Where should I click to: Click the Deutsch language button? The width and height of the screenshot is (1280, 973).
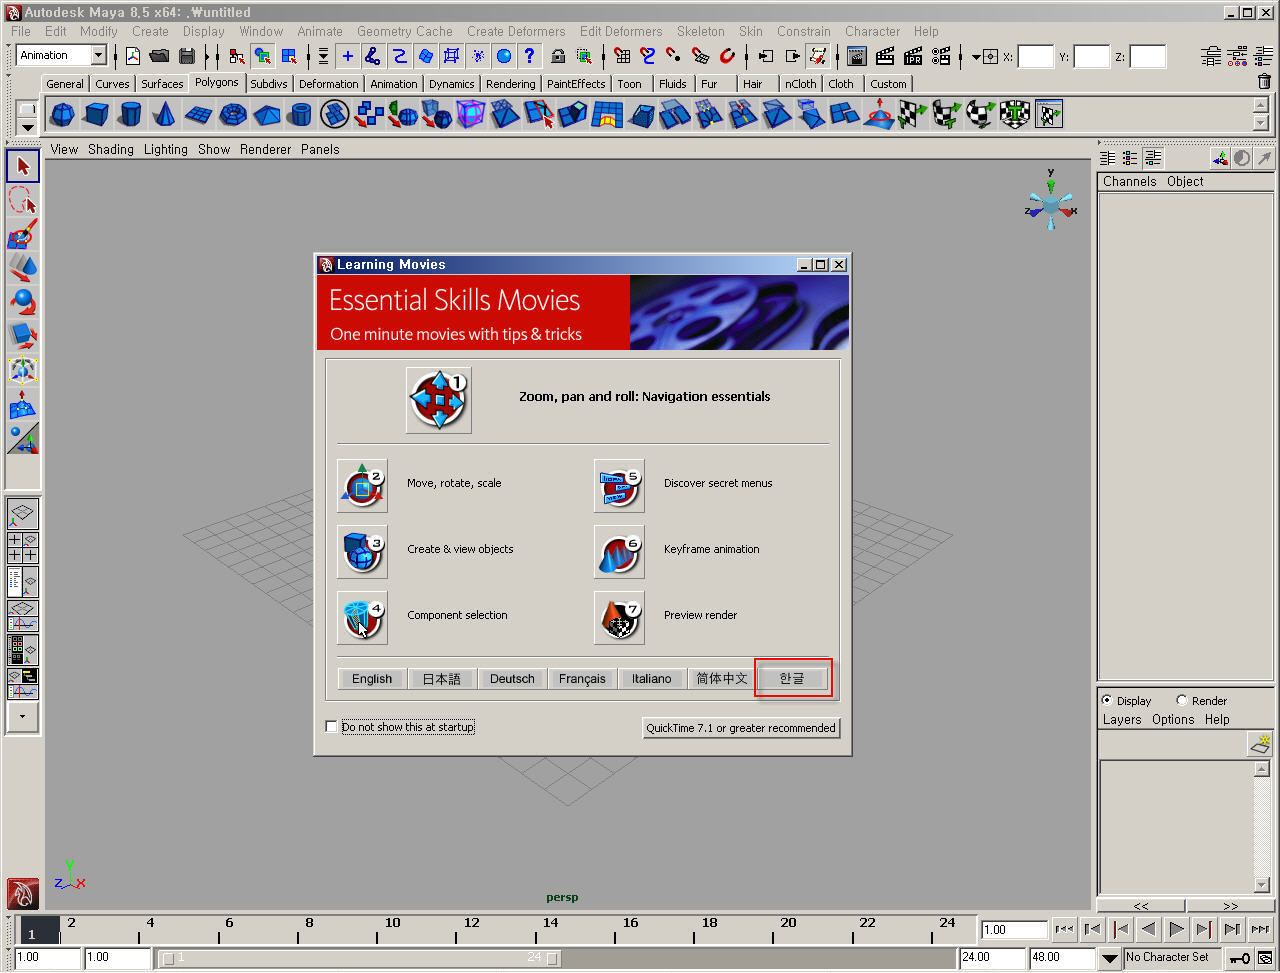(512, 678)
